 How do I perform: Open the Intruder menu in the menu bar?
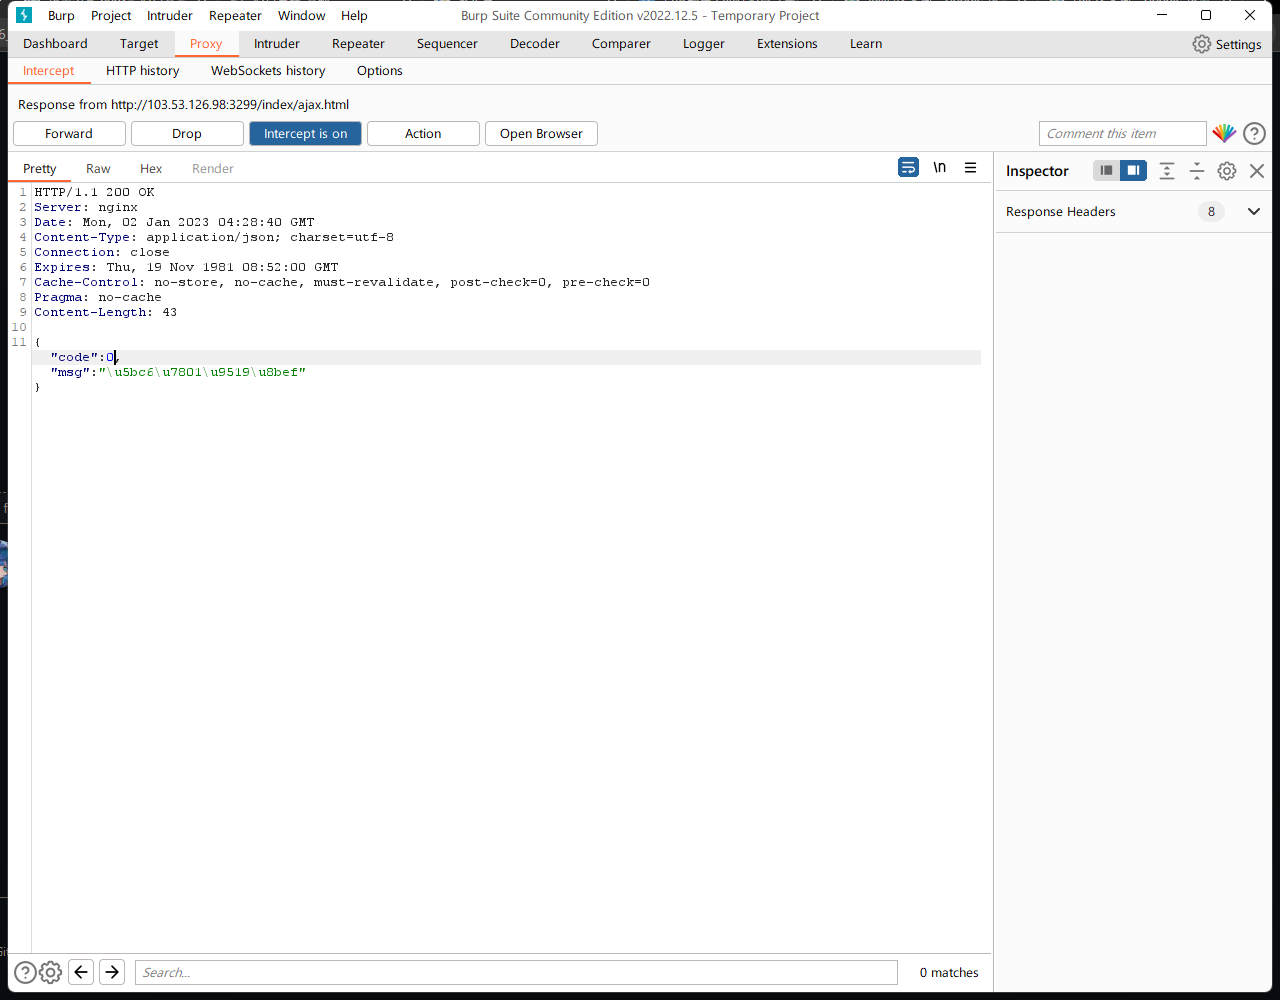170,15
